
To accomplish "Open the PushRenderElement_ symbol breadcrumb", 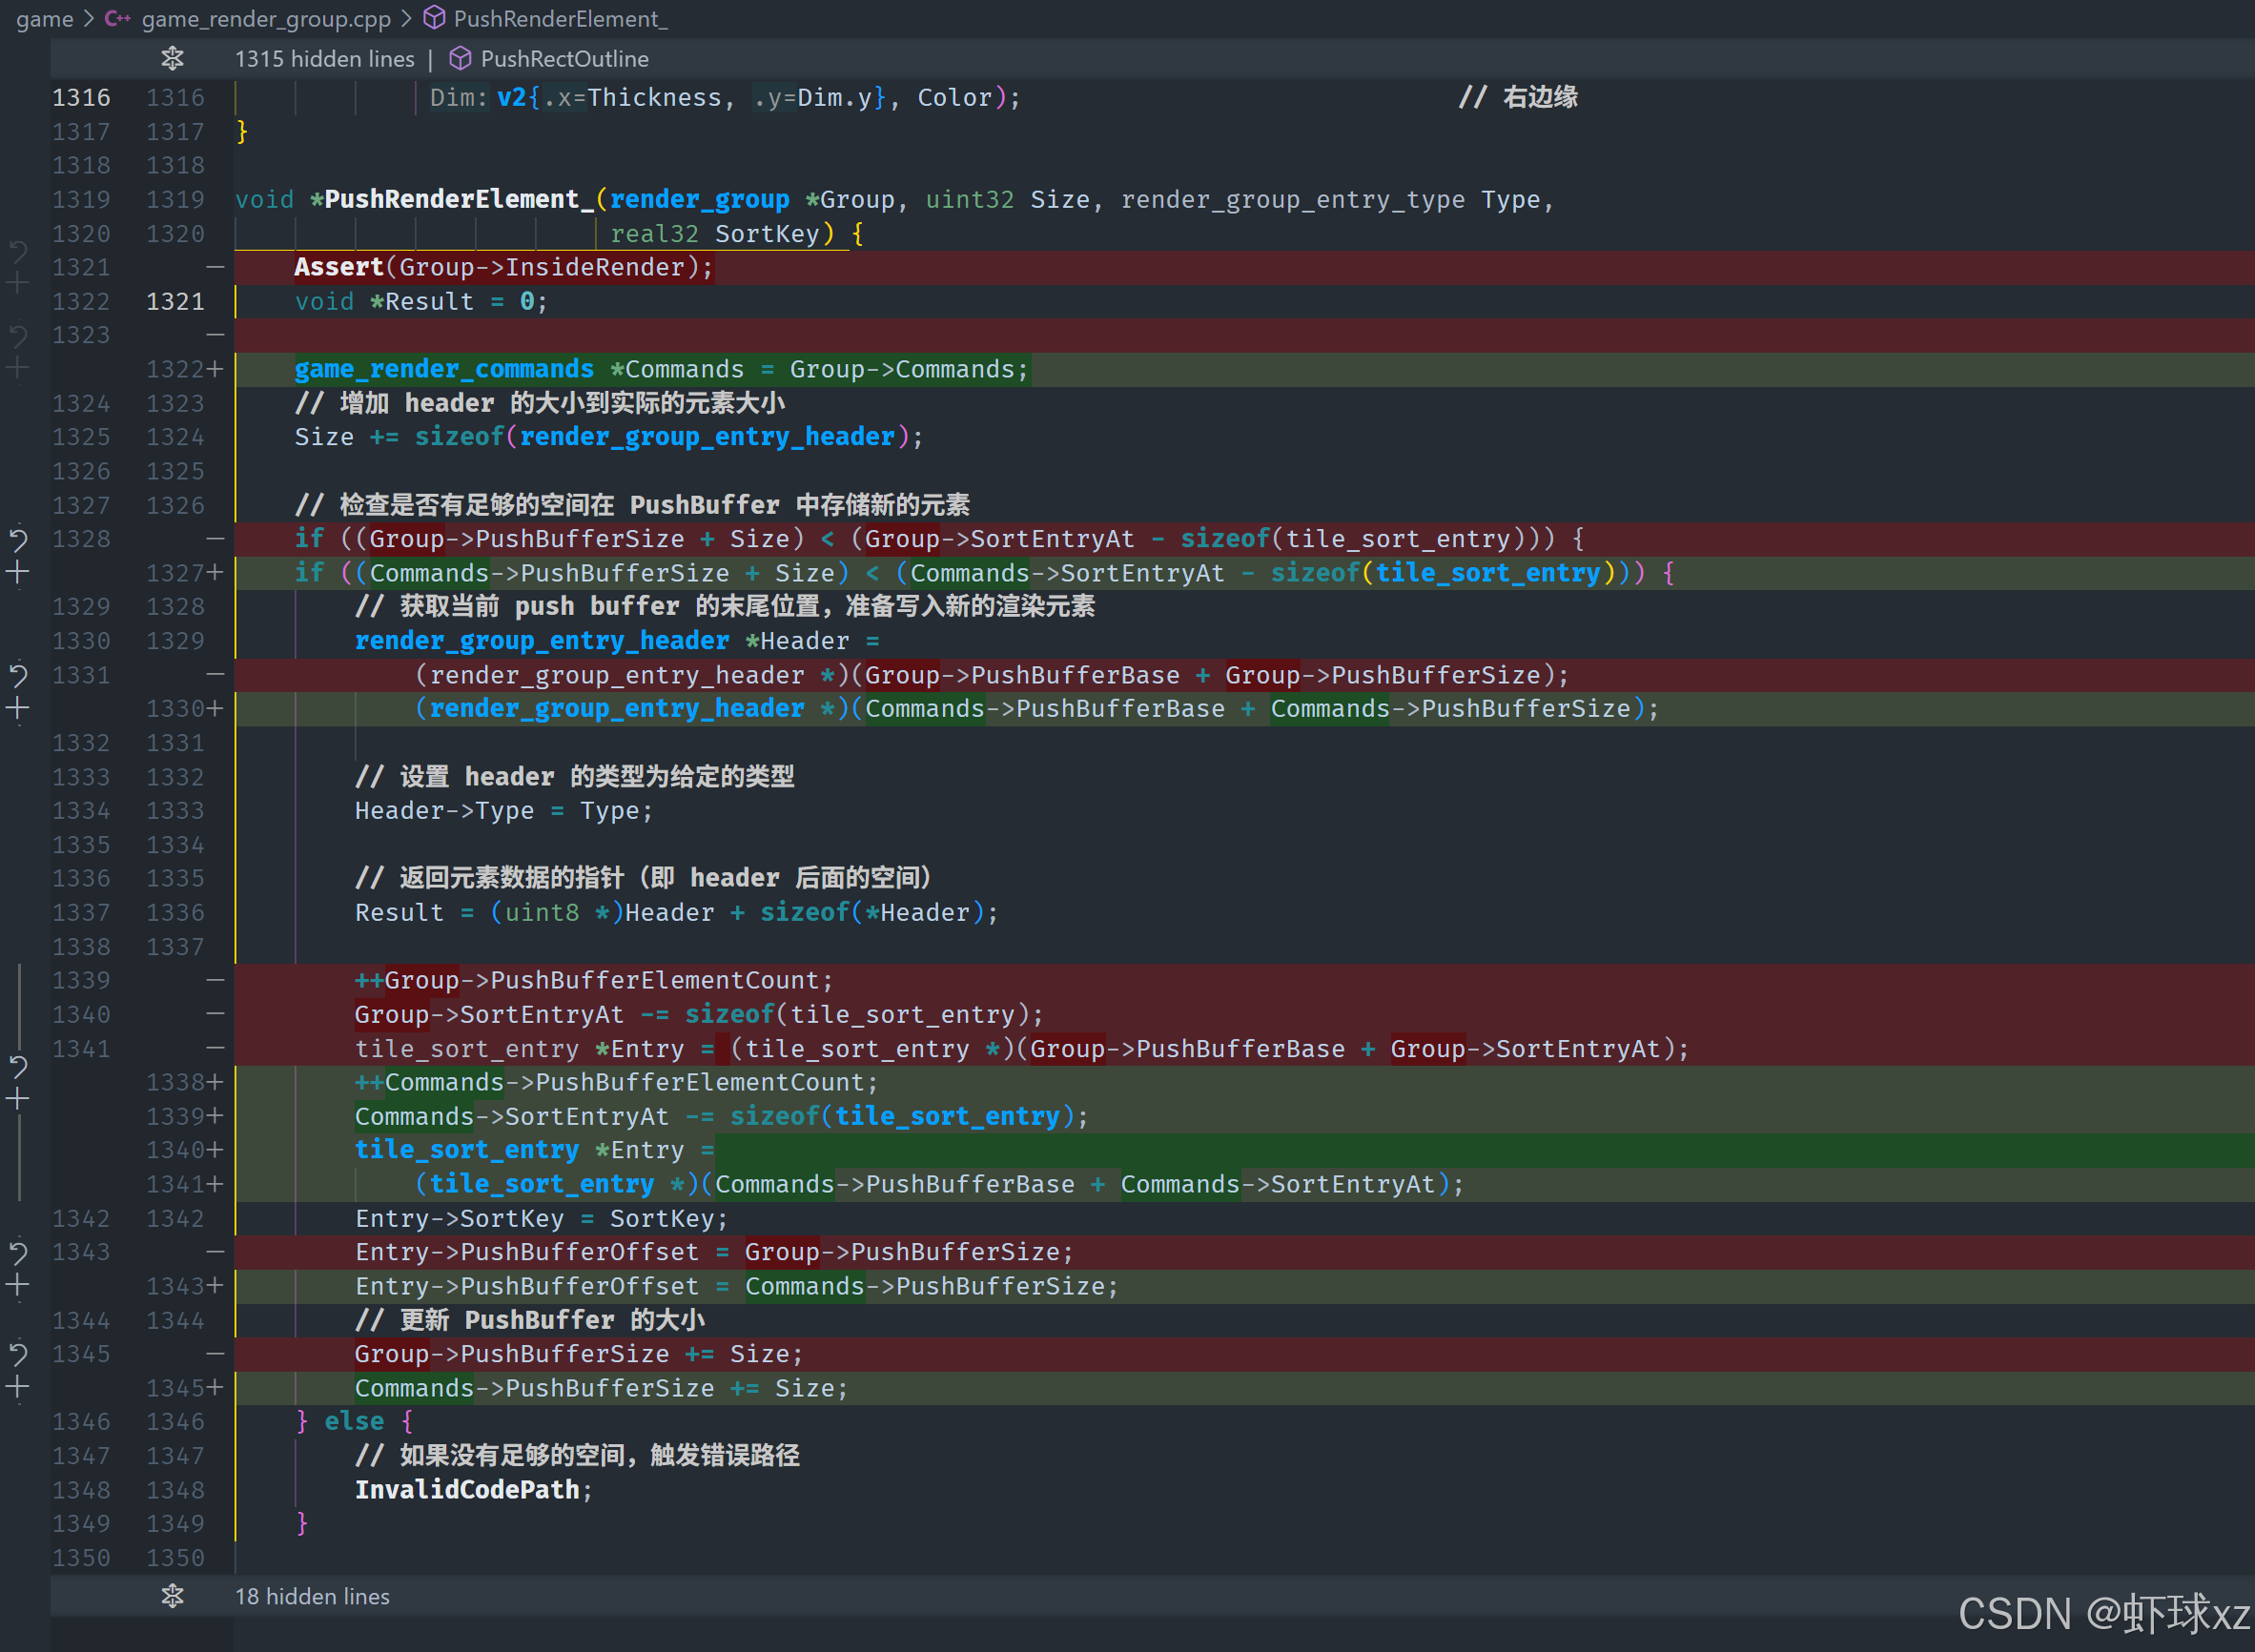I will pos(560,19).
